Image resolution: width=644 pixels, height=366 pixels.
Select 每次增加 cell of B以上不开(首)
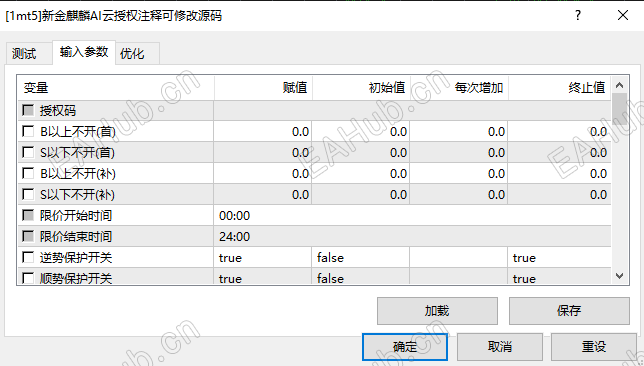[459, 131]
